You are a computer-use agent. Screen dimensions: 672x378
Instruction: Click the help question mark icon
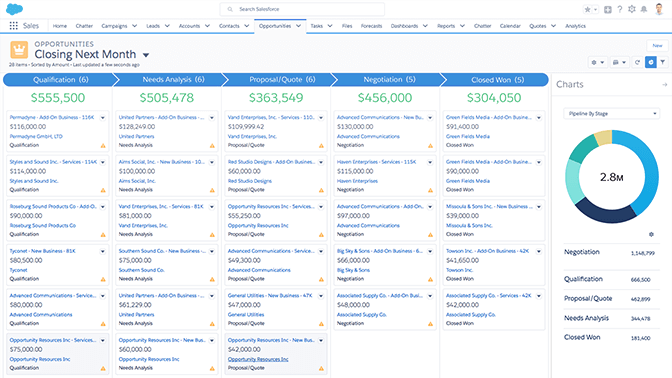[x=620, y=9]
